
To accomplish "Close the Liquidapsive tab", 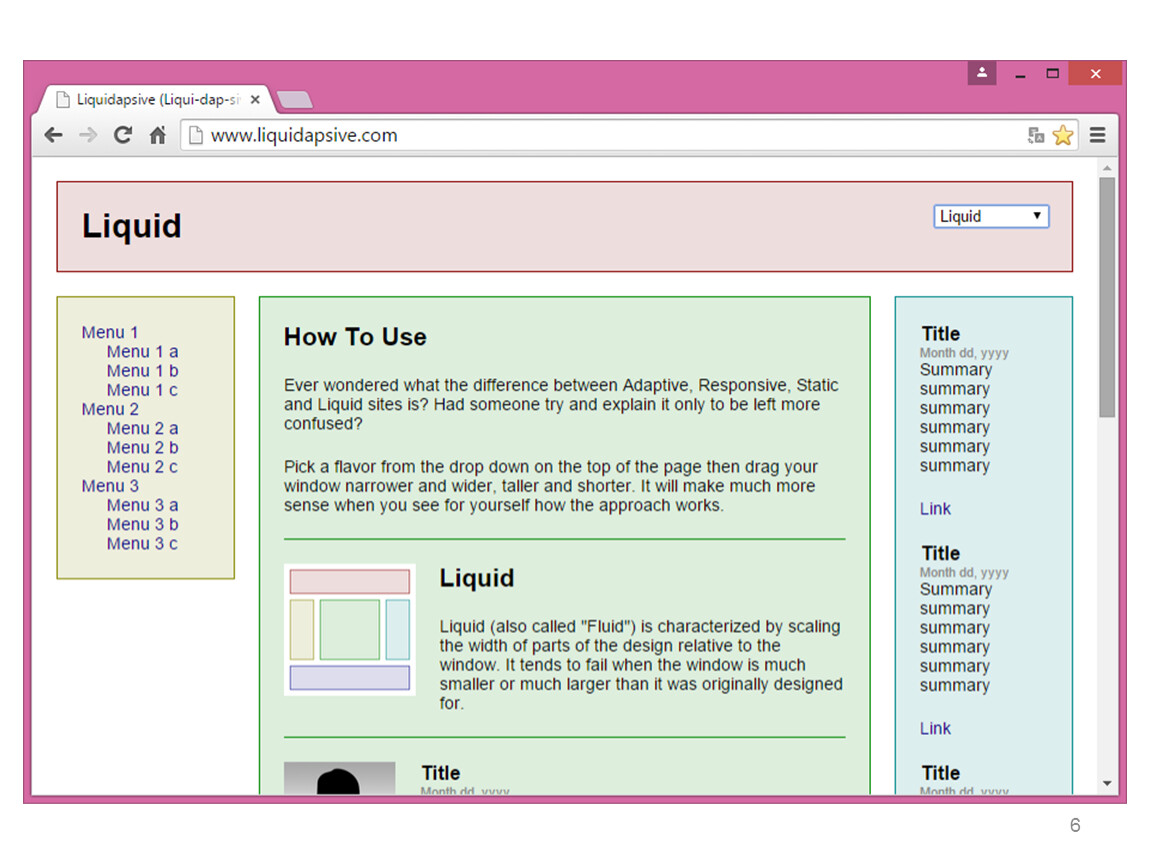I will pyautogui.click(x=255, y=100).
